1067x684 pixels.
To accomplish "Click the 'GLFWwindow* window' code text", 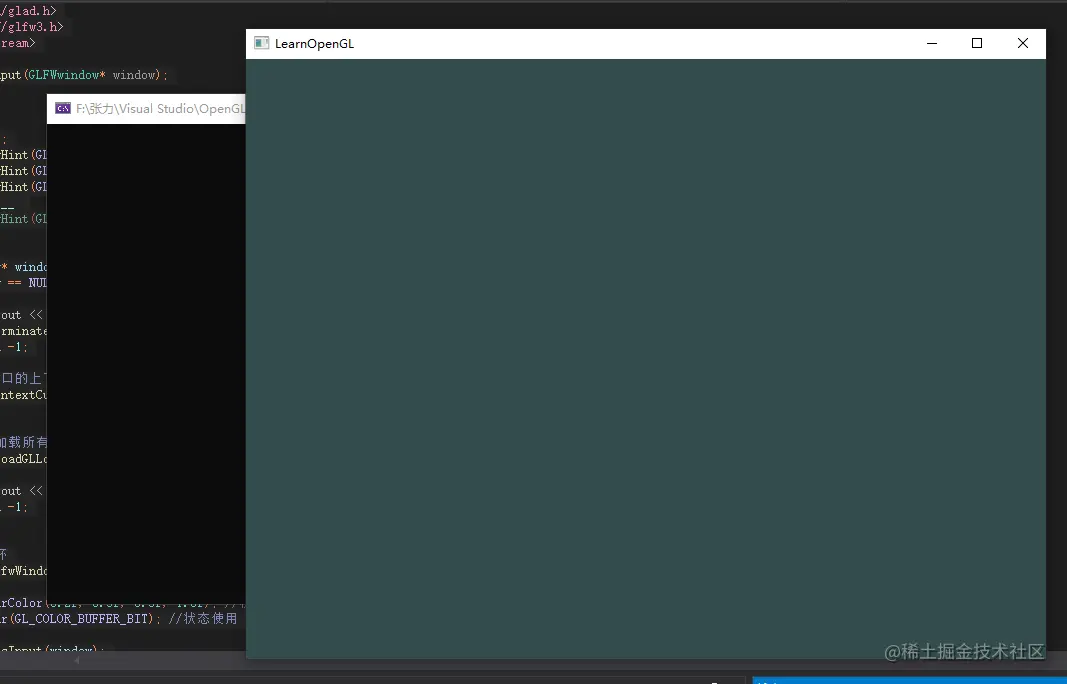I will 94,75.
